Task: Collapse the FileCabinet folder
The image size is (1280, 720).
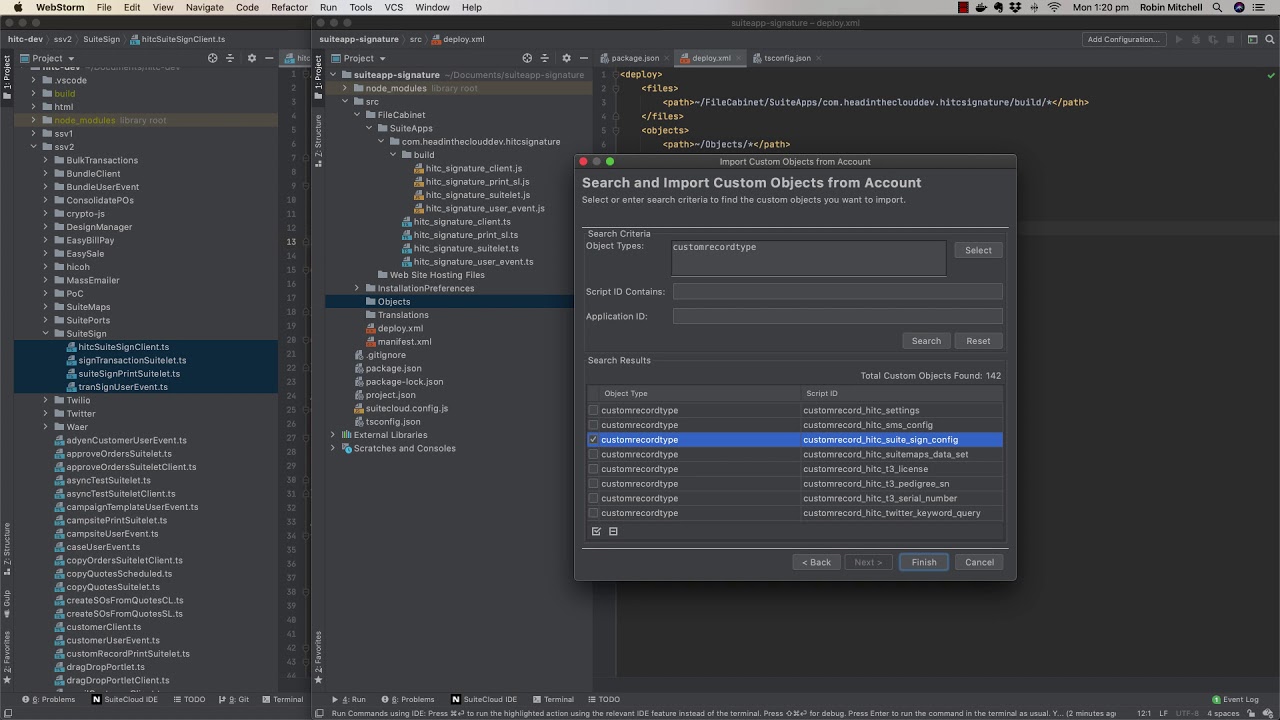Action: point(357,115)
